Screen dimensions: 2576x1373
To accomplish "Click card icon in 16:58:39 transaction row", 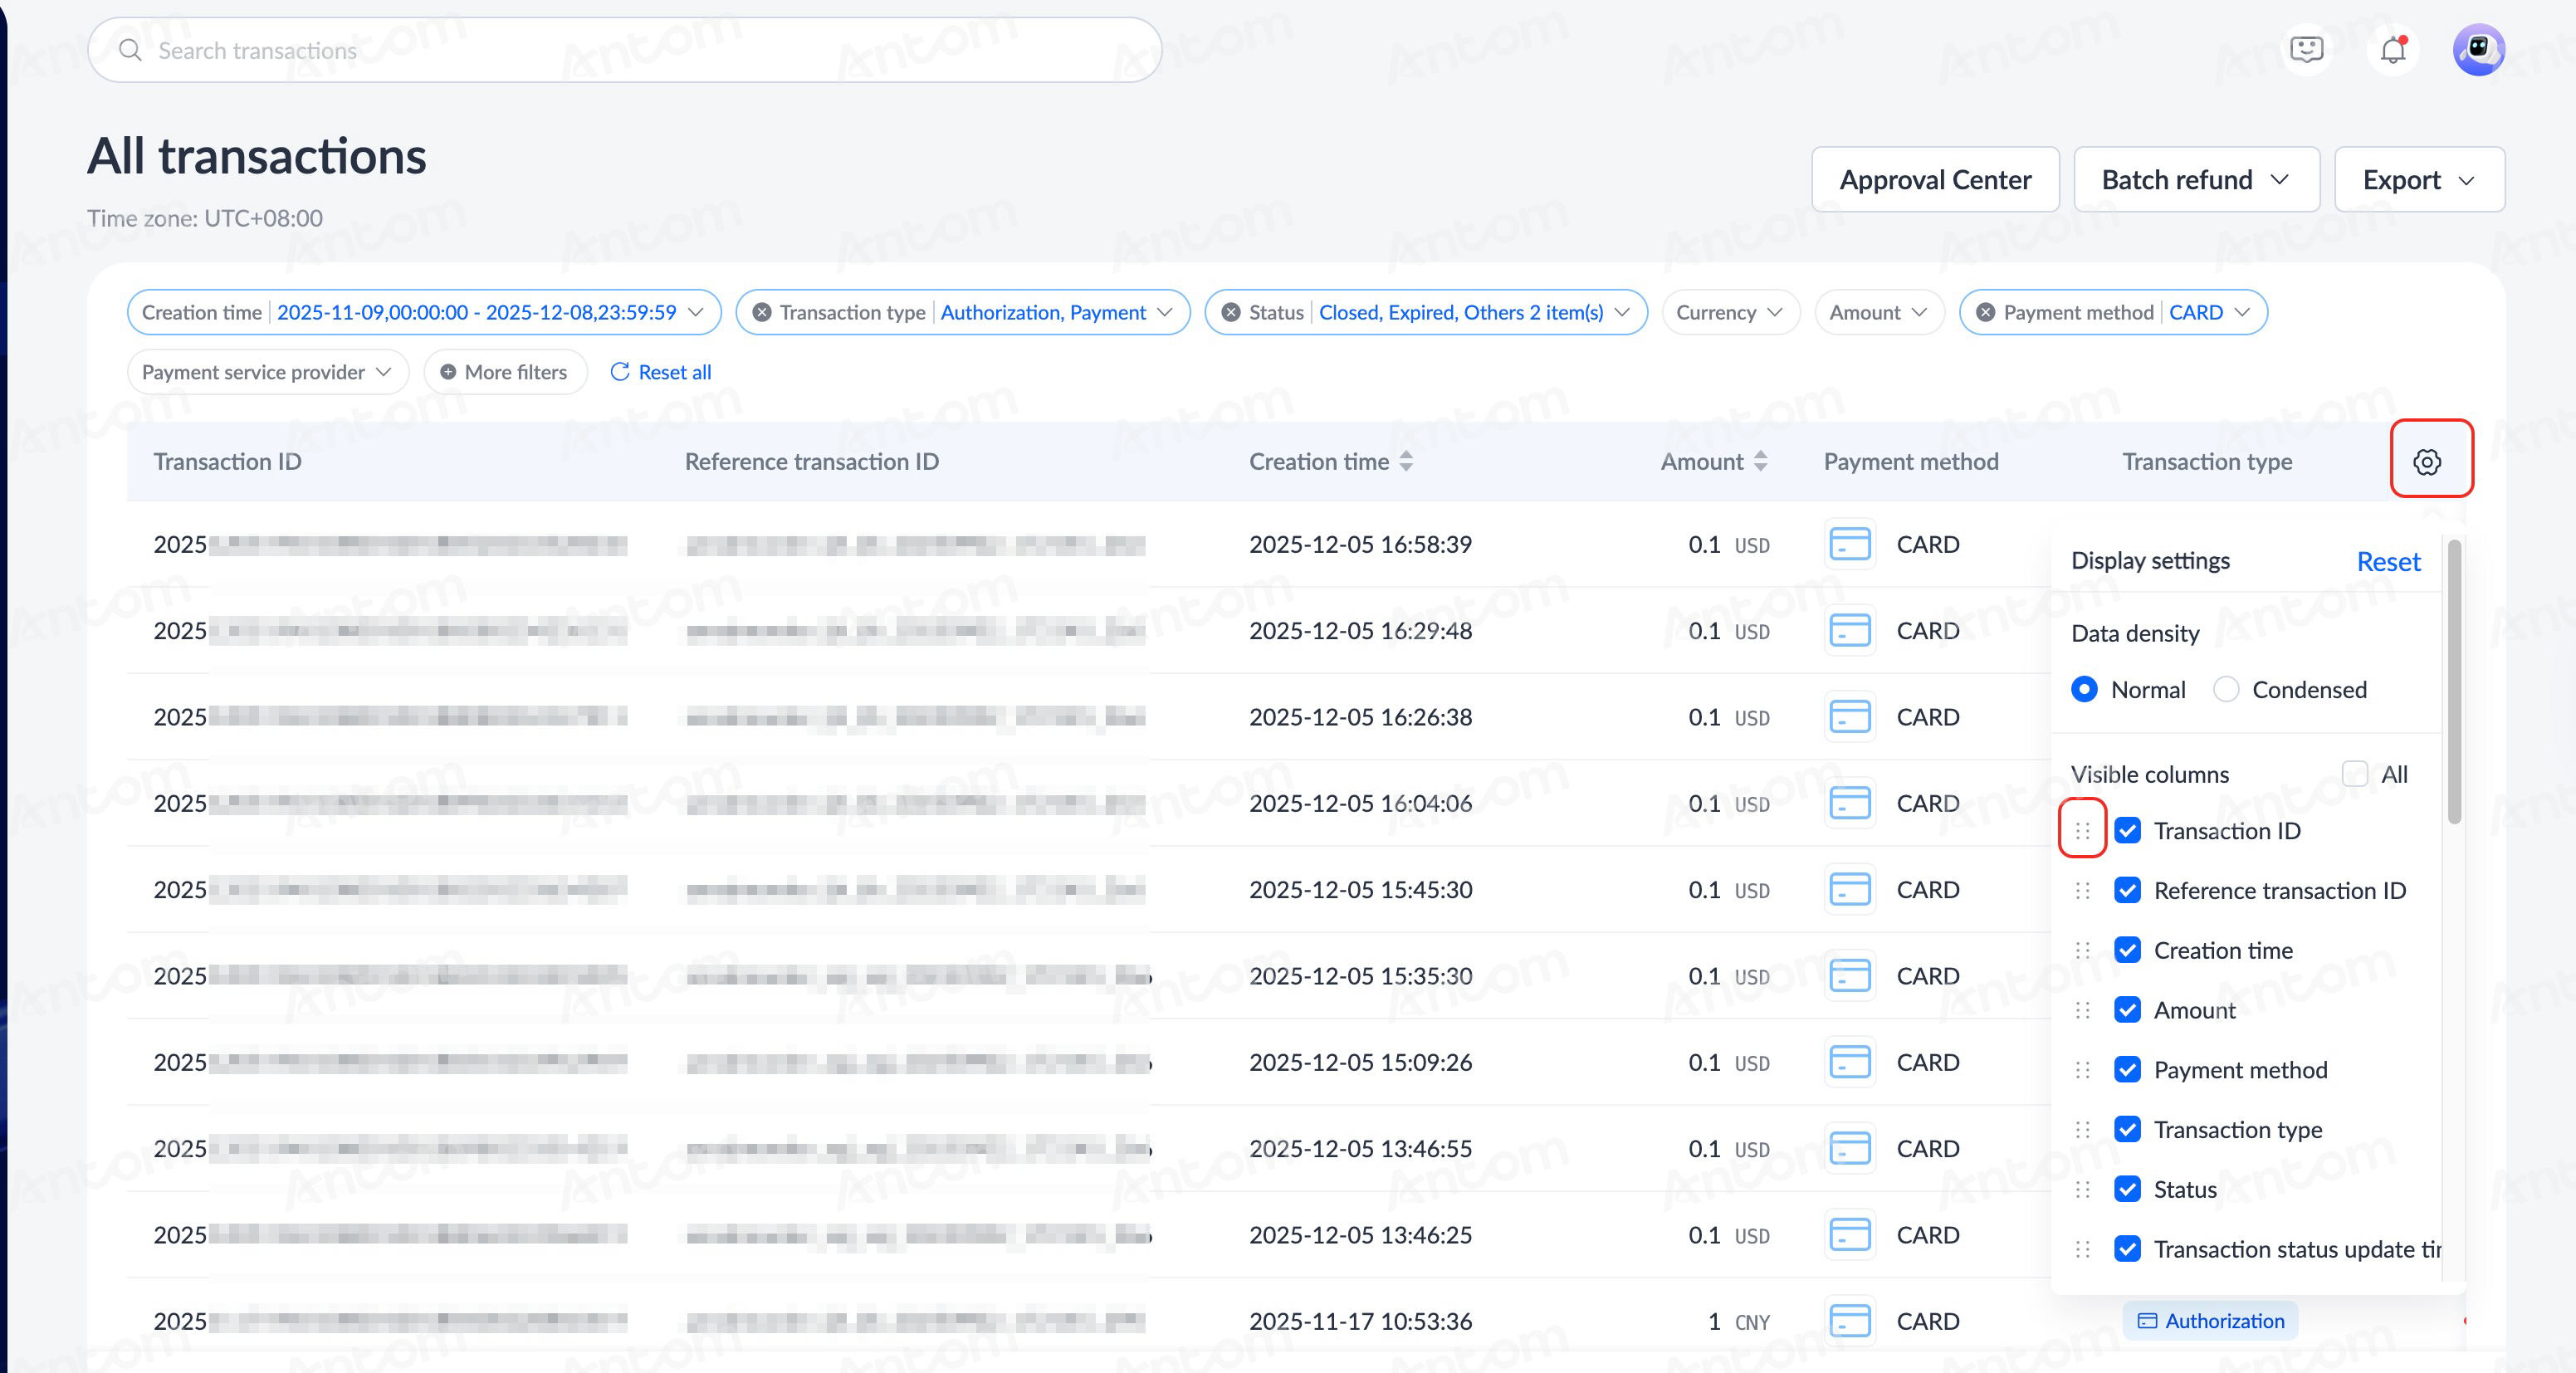I will pos(1849,544).
